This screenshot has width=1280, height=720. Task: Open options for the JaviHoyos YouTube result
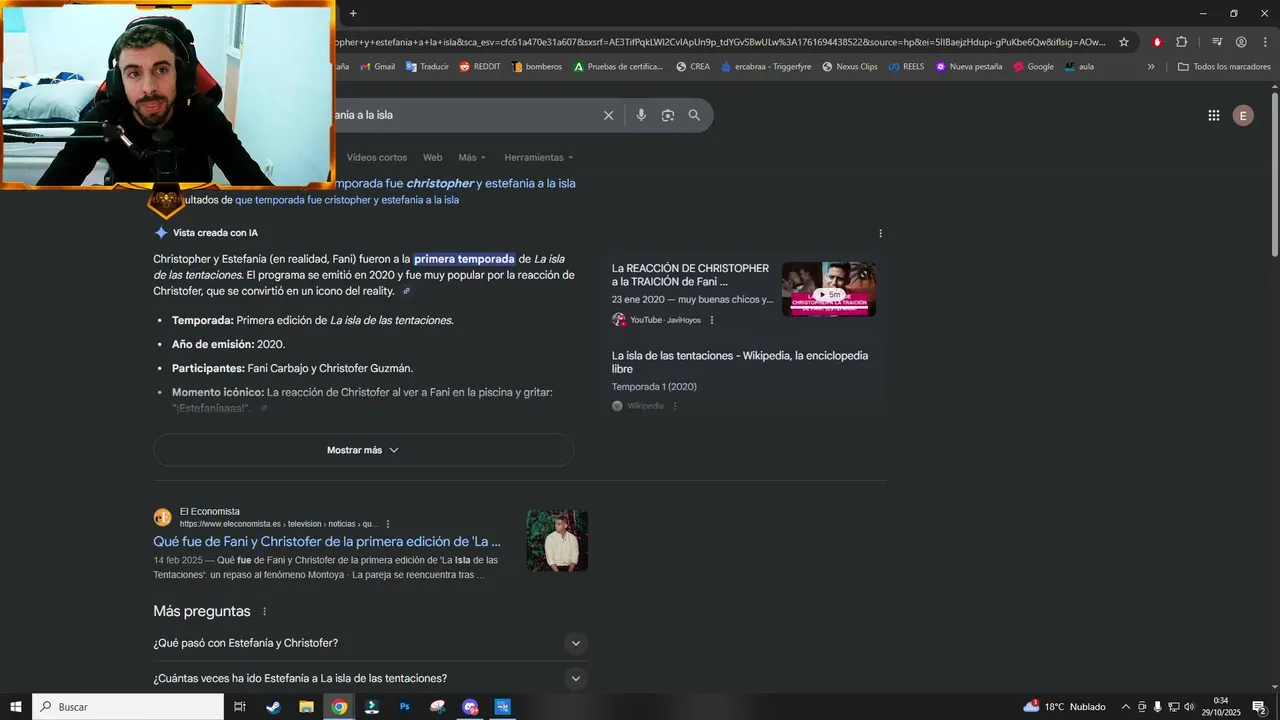[x=712, y=320]
